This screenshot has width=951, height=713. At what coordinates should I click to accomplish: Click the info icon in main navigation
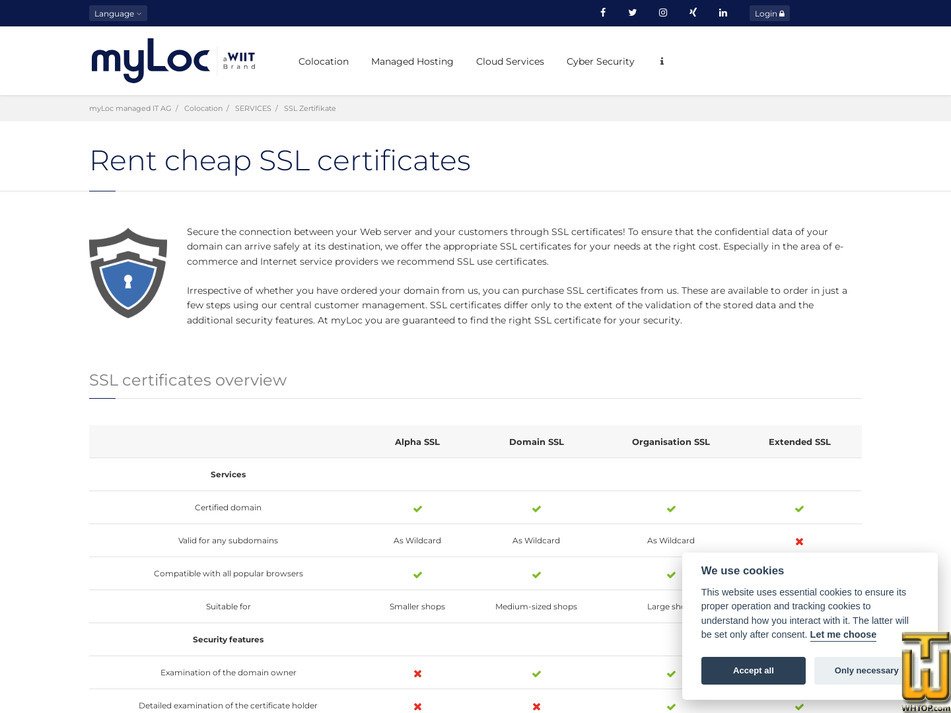click(x=662, y=61)
